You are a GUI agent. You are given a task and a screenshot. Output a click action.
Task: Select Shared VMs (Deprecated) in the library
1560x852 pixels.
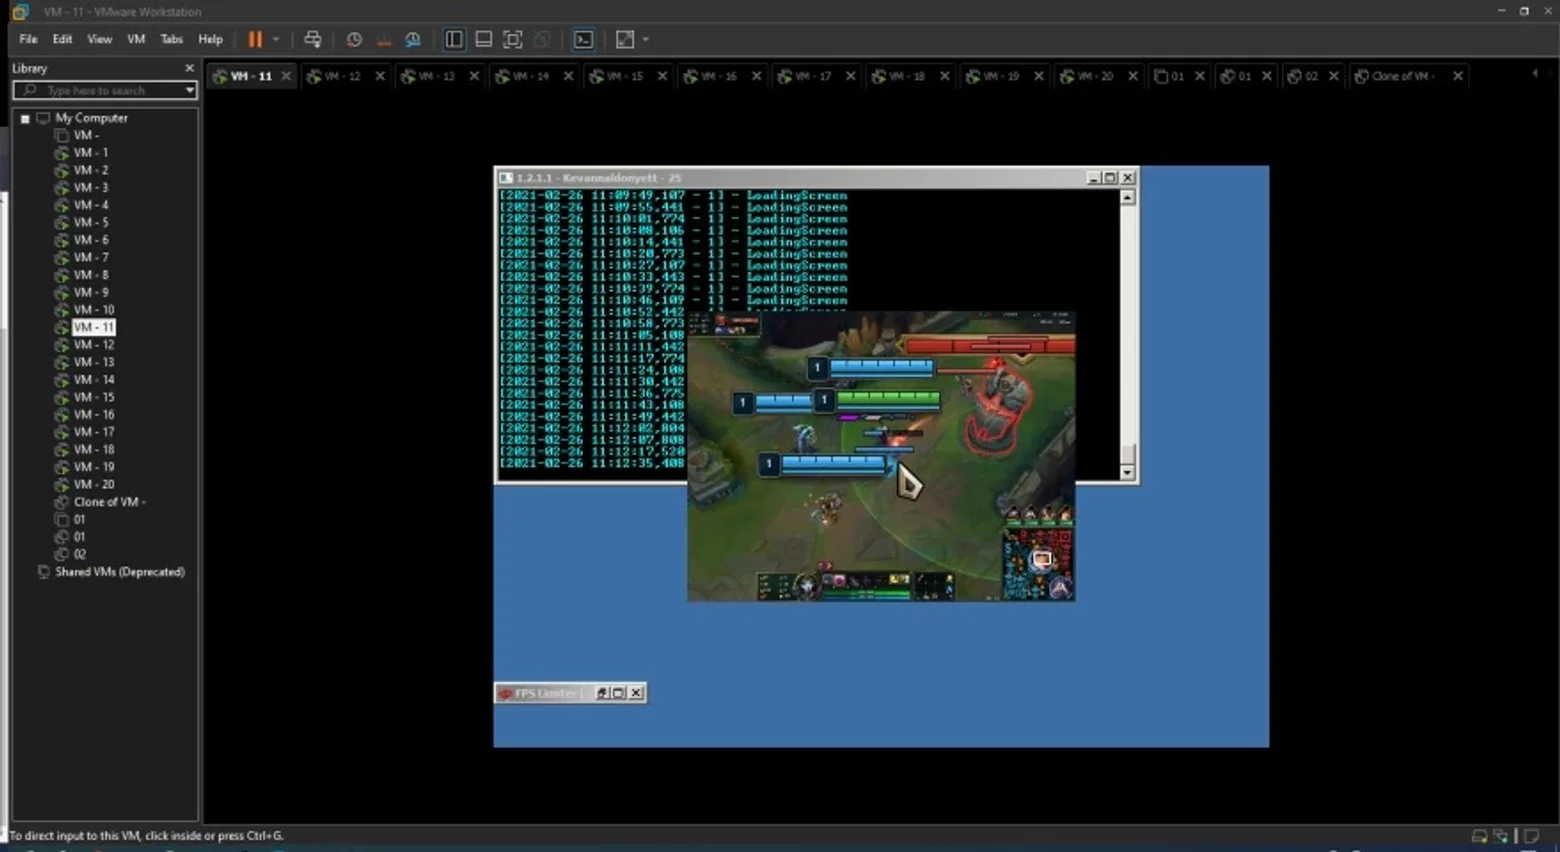point(119,572)
